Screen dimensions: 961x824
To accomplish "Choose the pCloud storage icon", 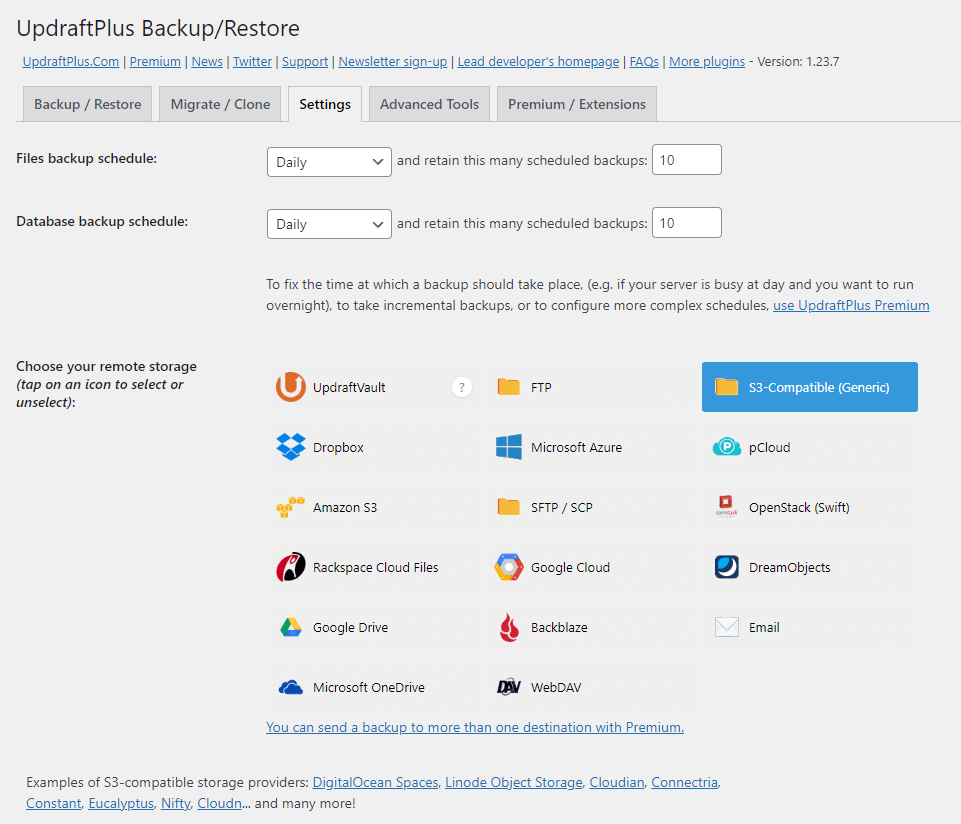I will pos(727,447).
